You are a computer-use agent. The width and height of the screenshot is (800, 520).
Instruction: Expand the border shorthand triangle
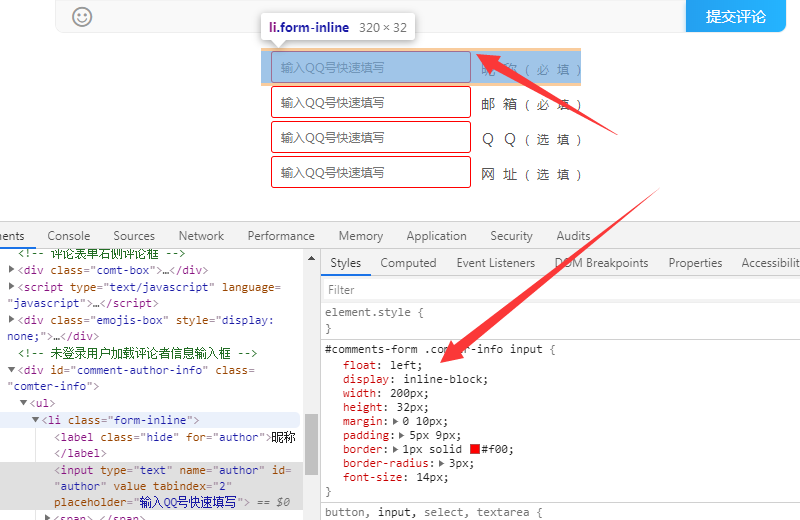click(x=395, y=450)
